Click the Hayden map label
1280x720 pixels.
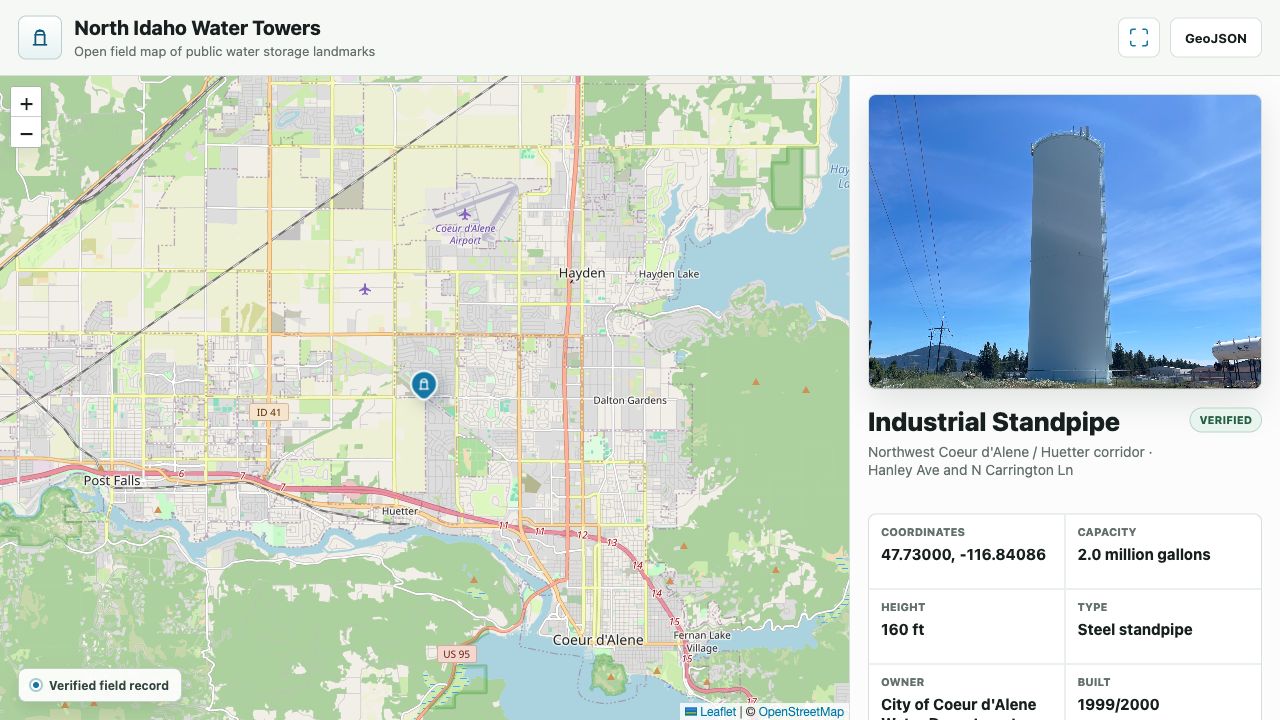point(582,273)
